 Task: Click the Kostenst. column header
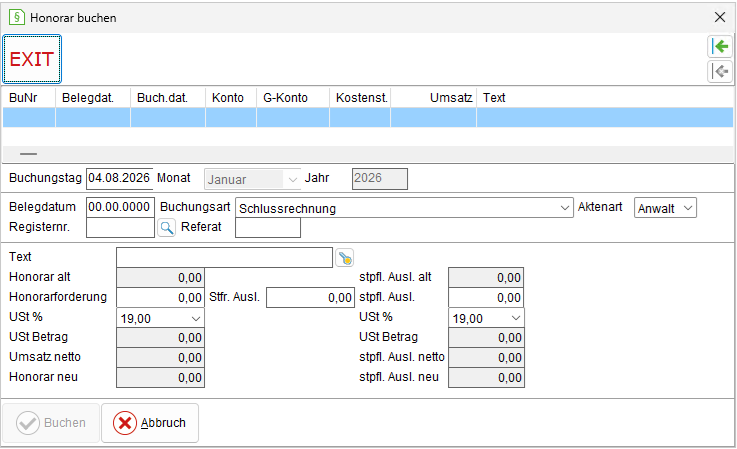360,98
